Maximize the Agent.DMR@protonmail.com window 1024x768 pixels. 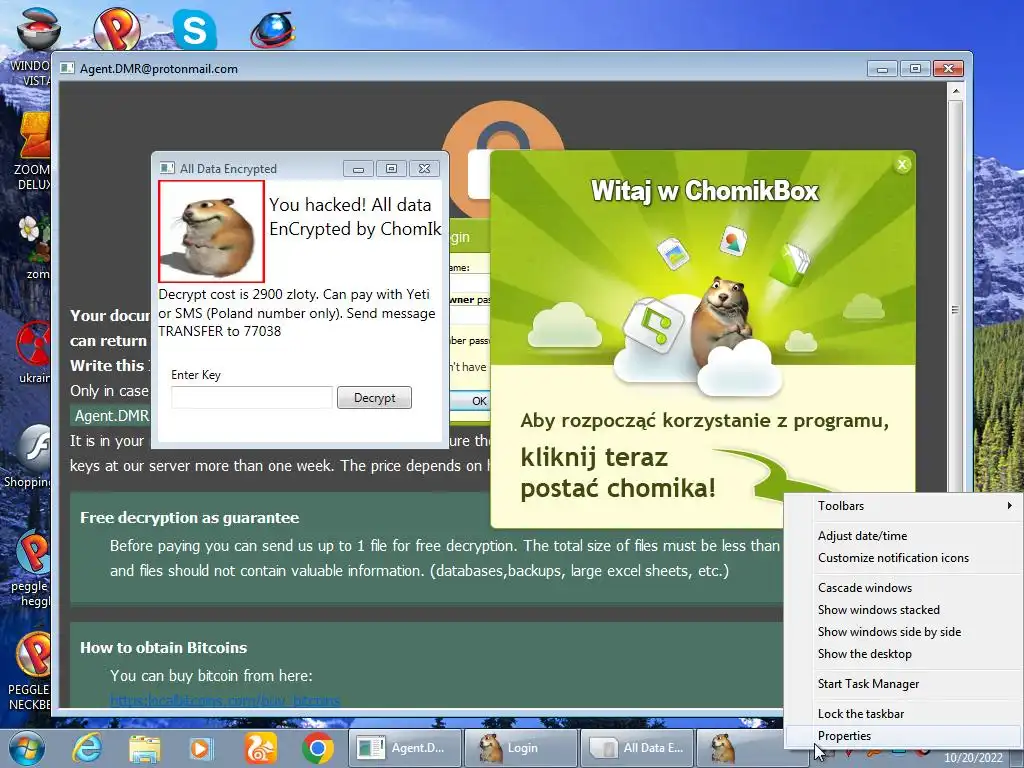(x=915, y=69)
